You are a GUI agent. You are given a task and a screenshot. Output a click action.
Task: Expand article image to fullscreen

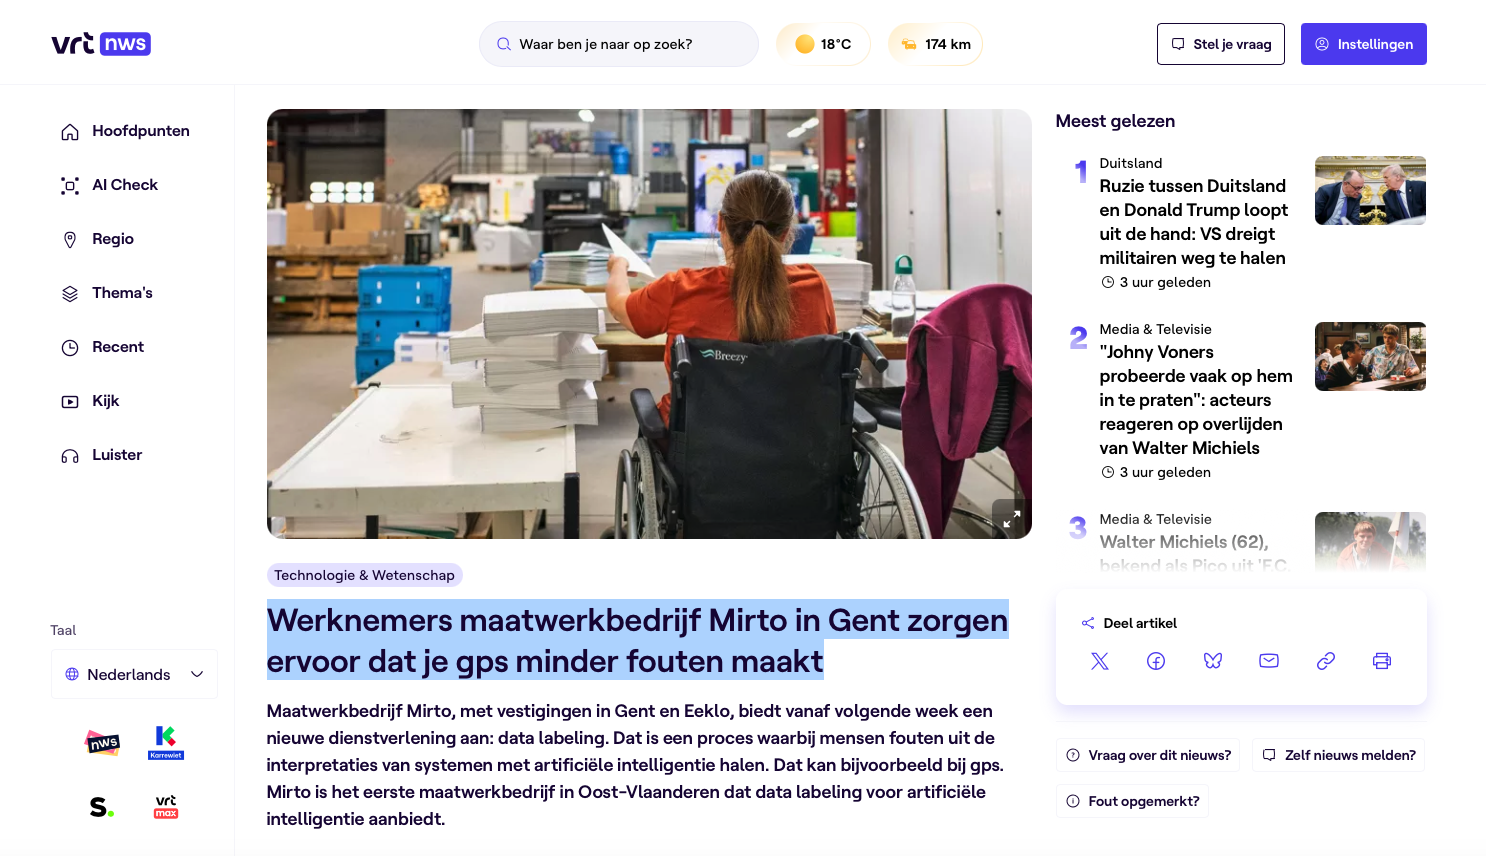[x=1012, y=519]
